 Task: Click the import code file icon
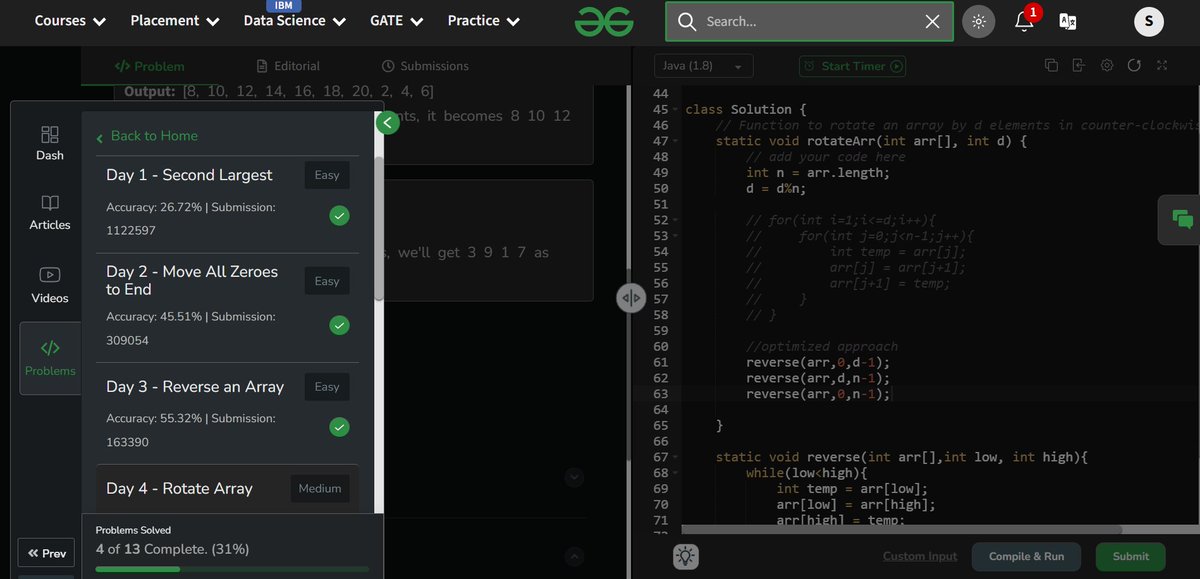tap(1078, 66)
